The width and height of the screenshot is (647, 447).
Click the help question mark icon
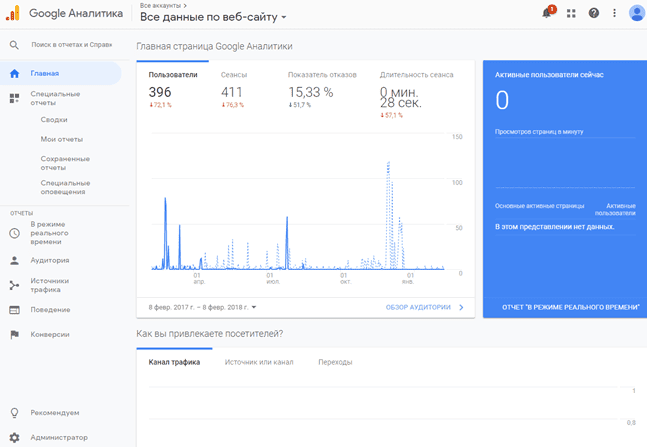[593, 13]
